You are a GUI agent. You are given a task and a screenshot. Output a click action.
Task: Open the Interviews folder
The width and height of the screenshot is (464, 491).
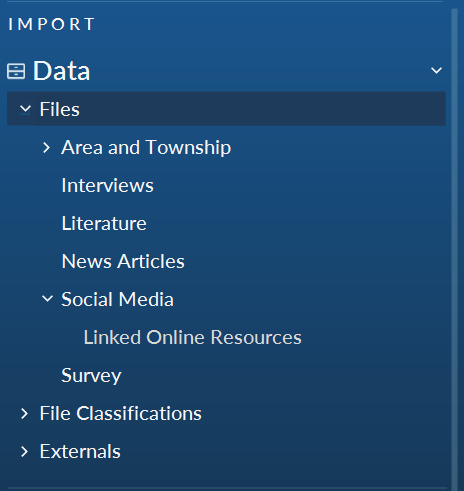click(107, 185)
